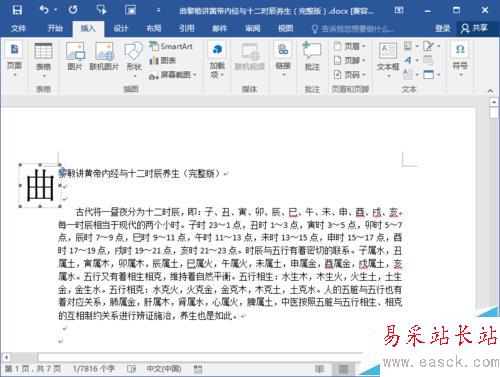Click the Share (共享) button
The height and width of the screenshot is (377, 500).
[x=474, y=28]
